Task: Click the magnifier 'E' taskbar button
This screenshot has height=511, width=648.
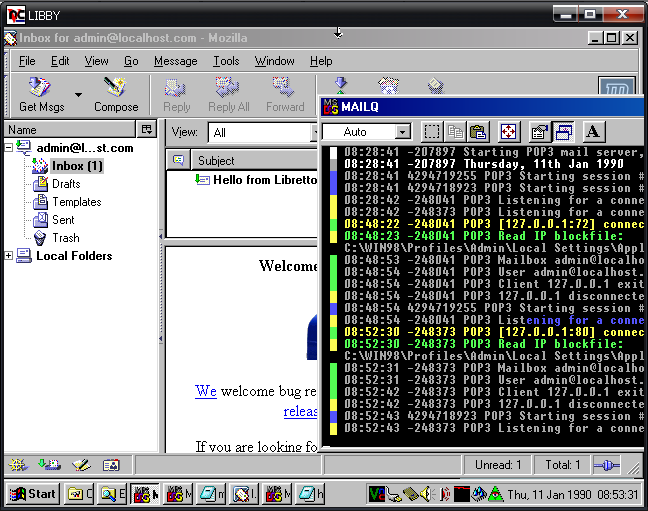Action: 112,494
